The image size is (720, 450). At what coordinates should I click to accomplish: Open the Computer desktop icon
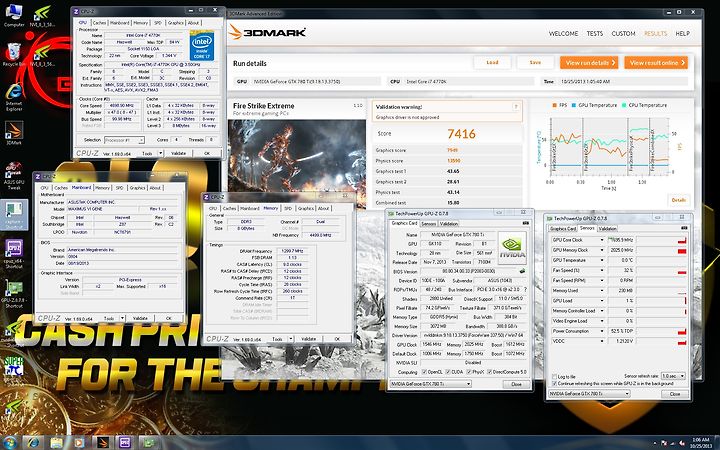pyautogui.click(x=14, y=15)
